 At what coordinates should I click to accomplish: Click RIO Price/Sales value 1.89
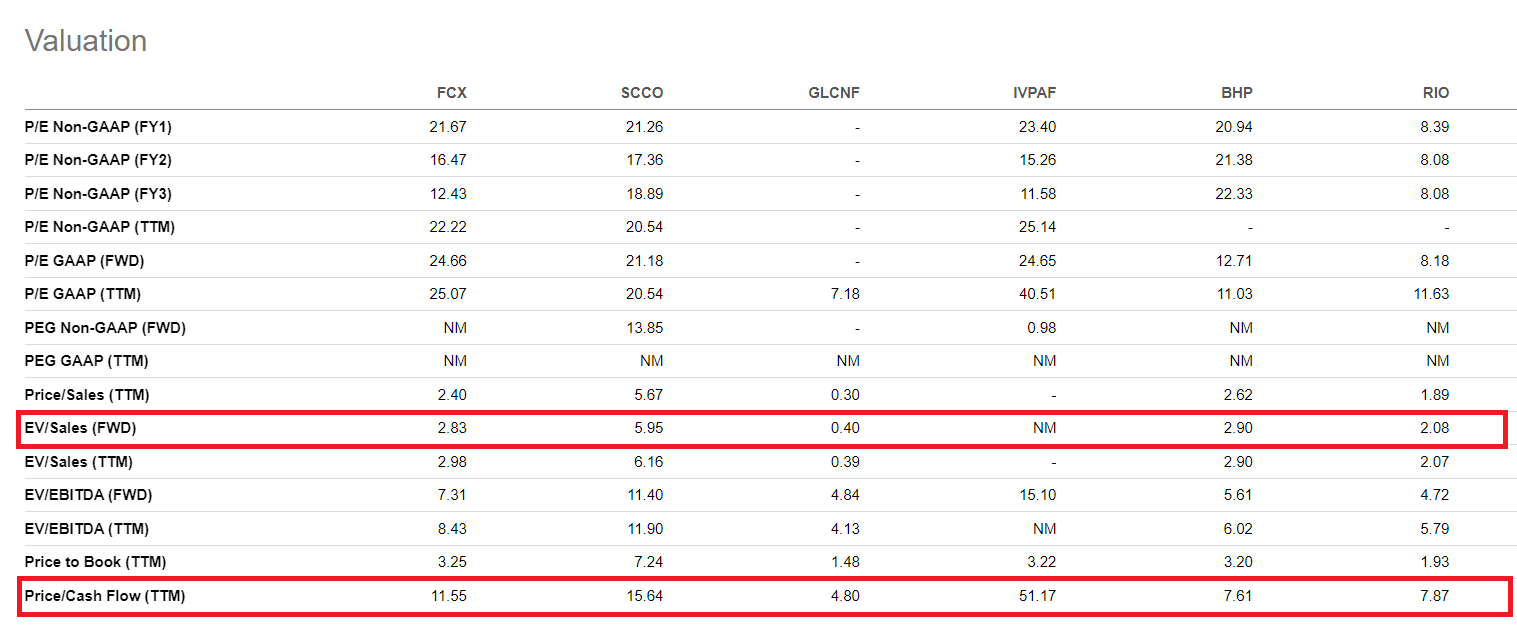[x=1436, y=395]
